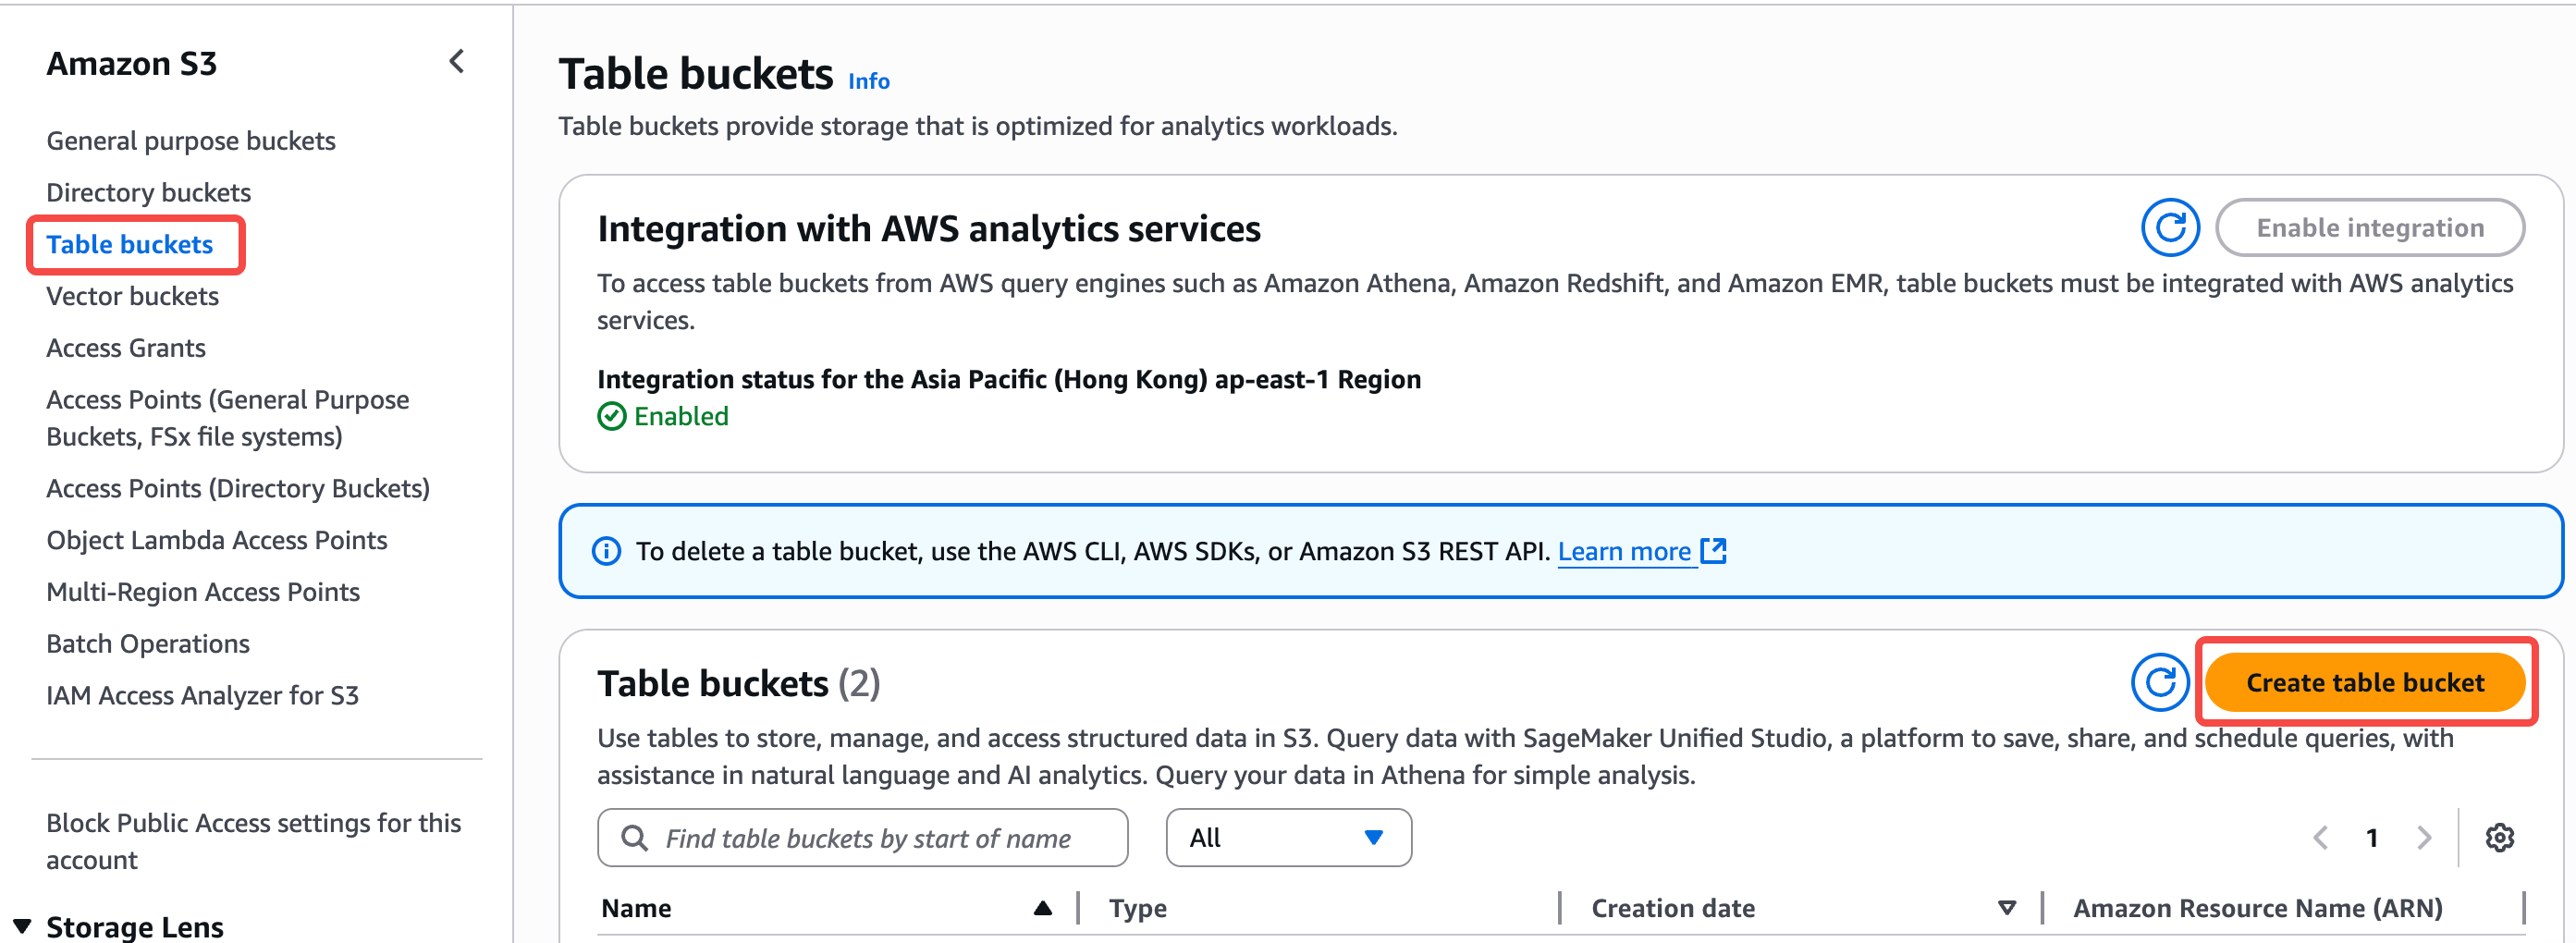The height and width of the screenshot is (943, 2576).
Task: Open table preferences gear icon
Action: tap(2499, 837)
